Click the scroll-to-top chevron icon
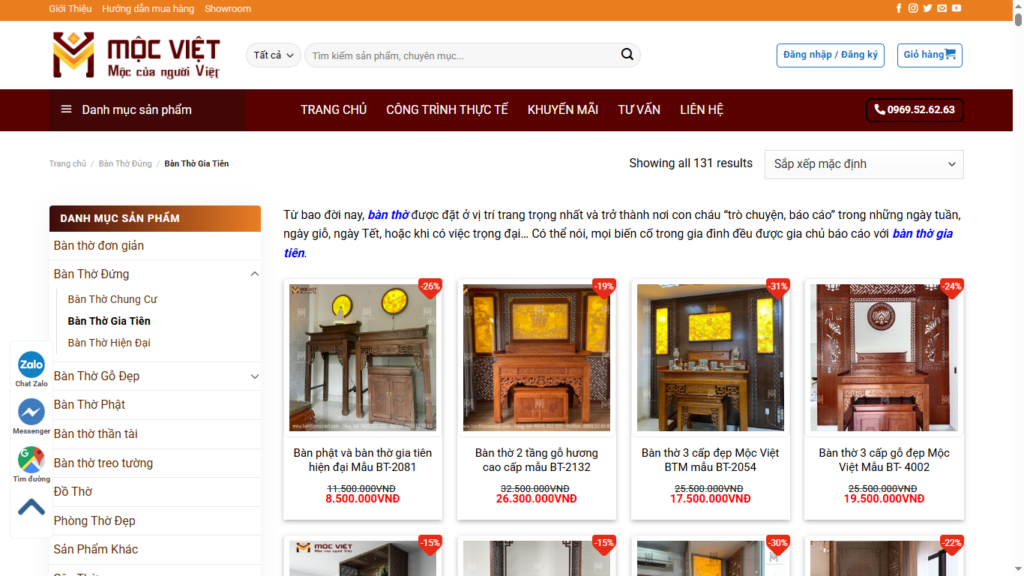Screen dimensions: 1024x576 (x=31, y=507)
